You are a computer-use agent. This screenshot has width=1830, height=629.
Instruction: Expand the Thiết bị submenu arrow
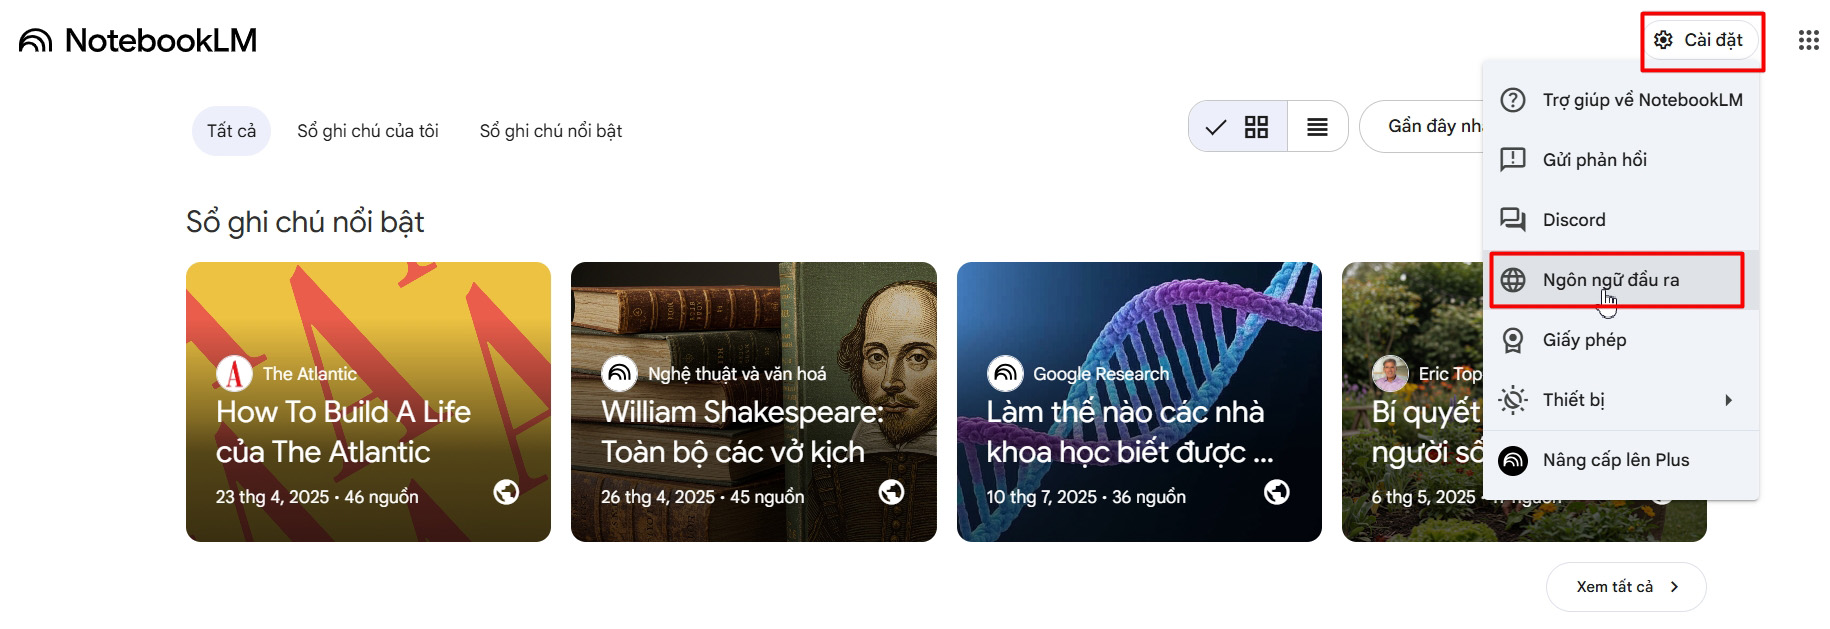(x=1728, y=400)
